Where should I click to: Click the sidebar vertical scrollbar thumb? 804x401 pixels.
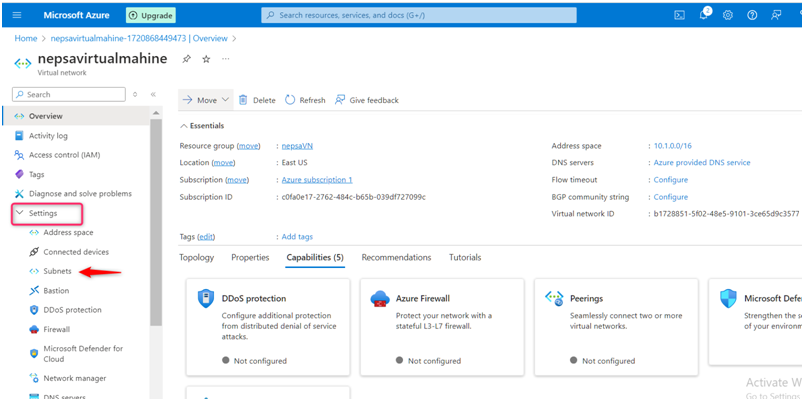tap(156, 223)
